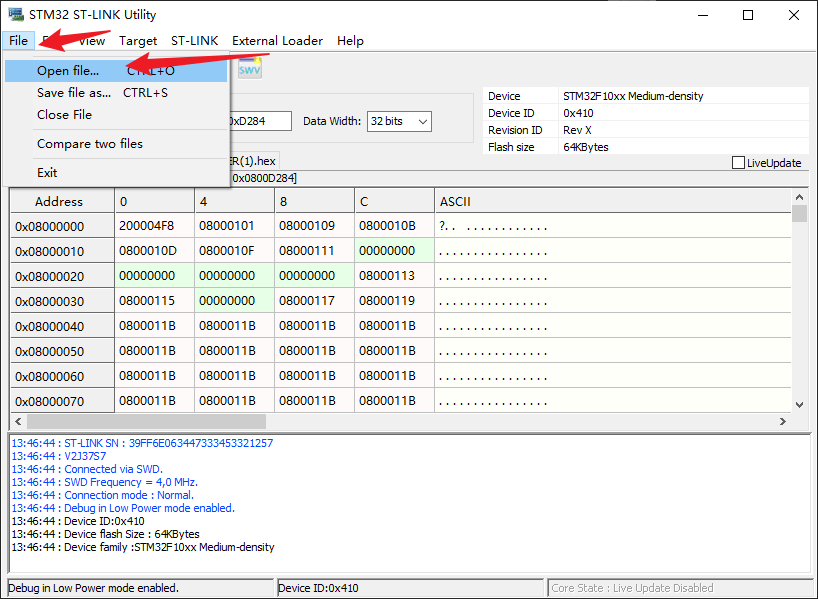818x599 pixels.
Task: Choose Save file as... menu entry
Action: point(116,93)
